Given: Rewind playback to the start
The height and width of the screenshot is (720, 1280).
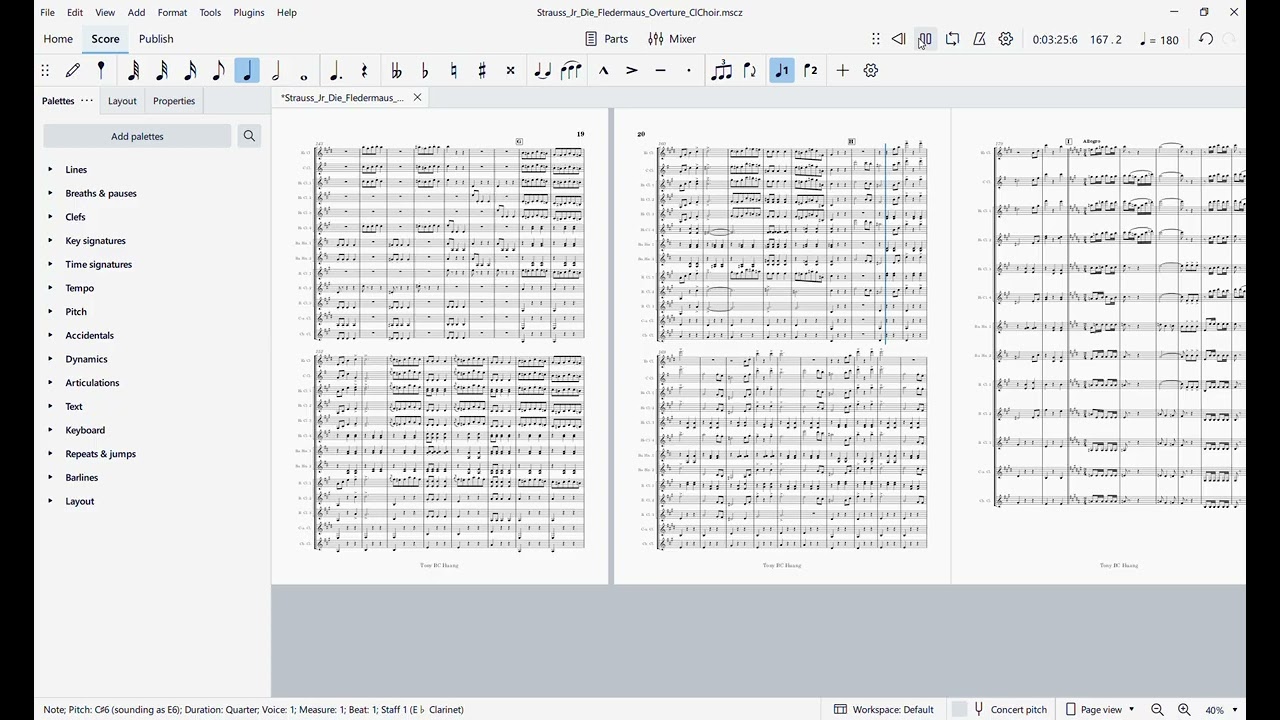Looking at the screenshot, I should (899, 40).
